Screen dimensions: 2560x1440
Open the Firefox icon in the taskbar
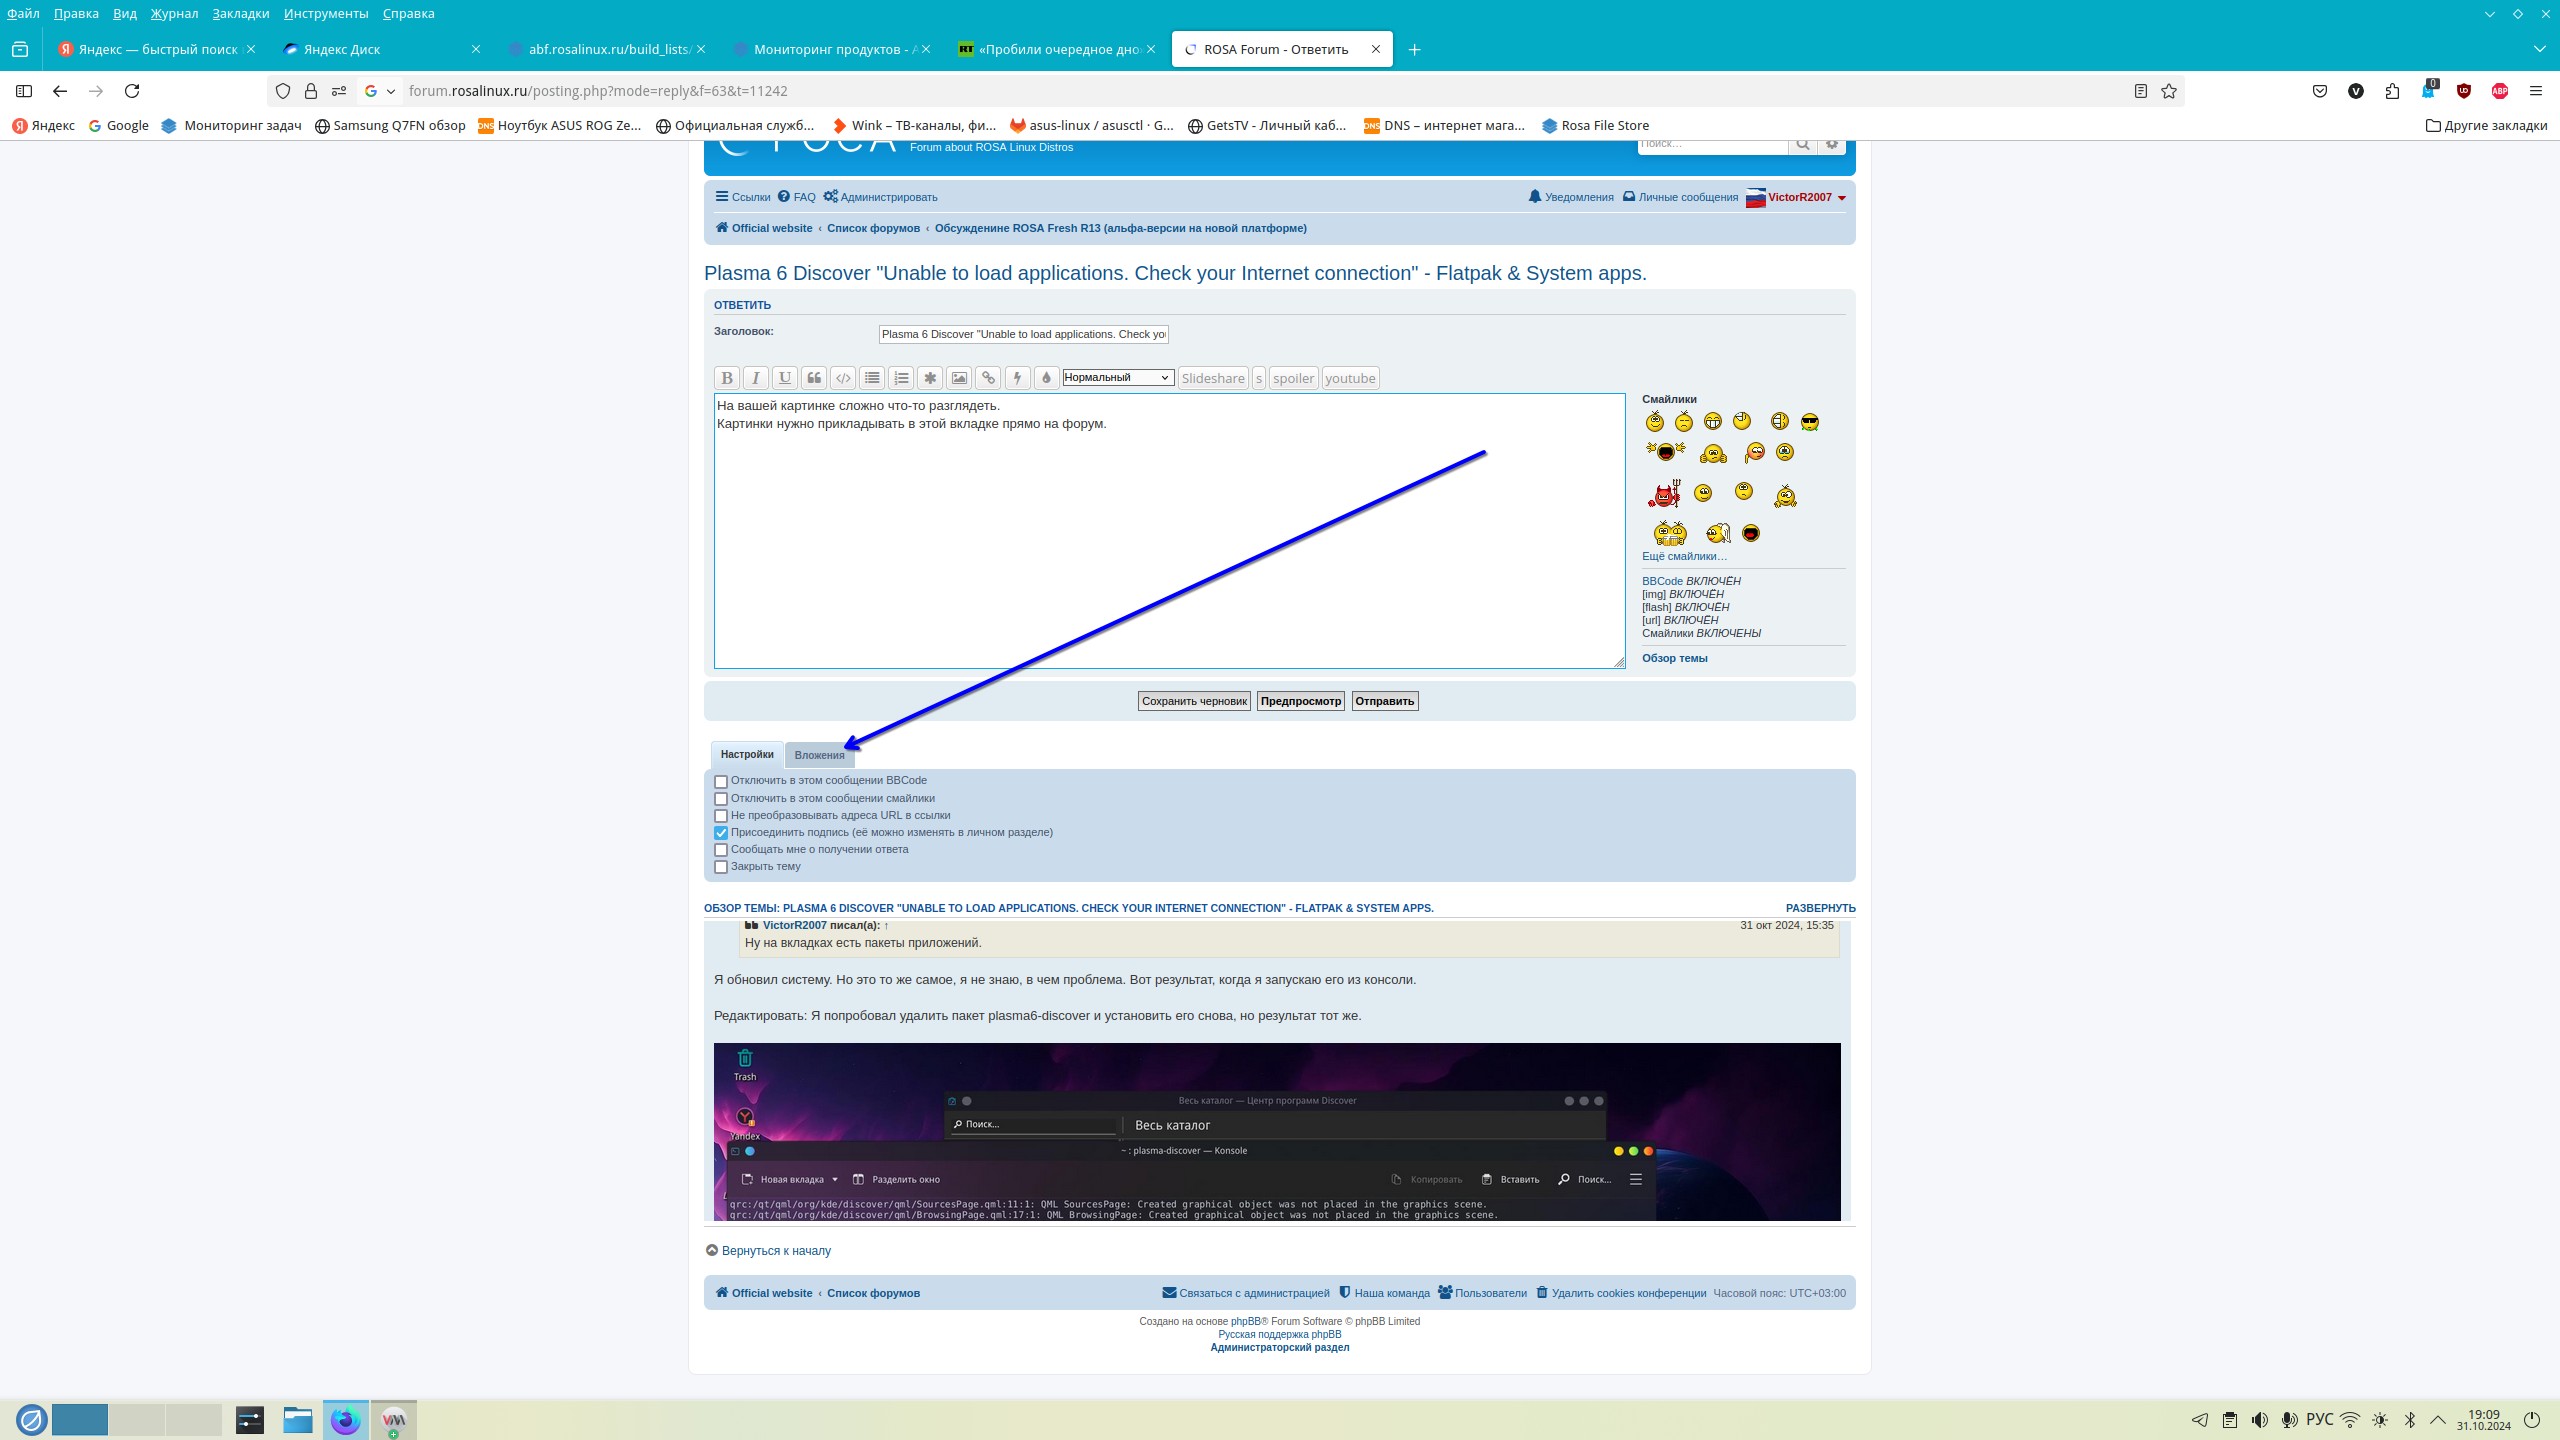345,1420
